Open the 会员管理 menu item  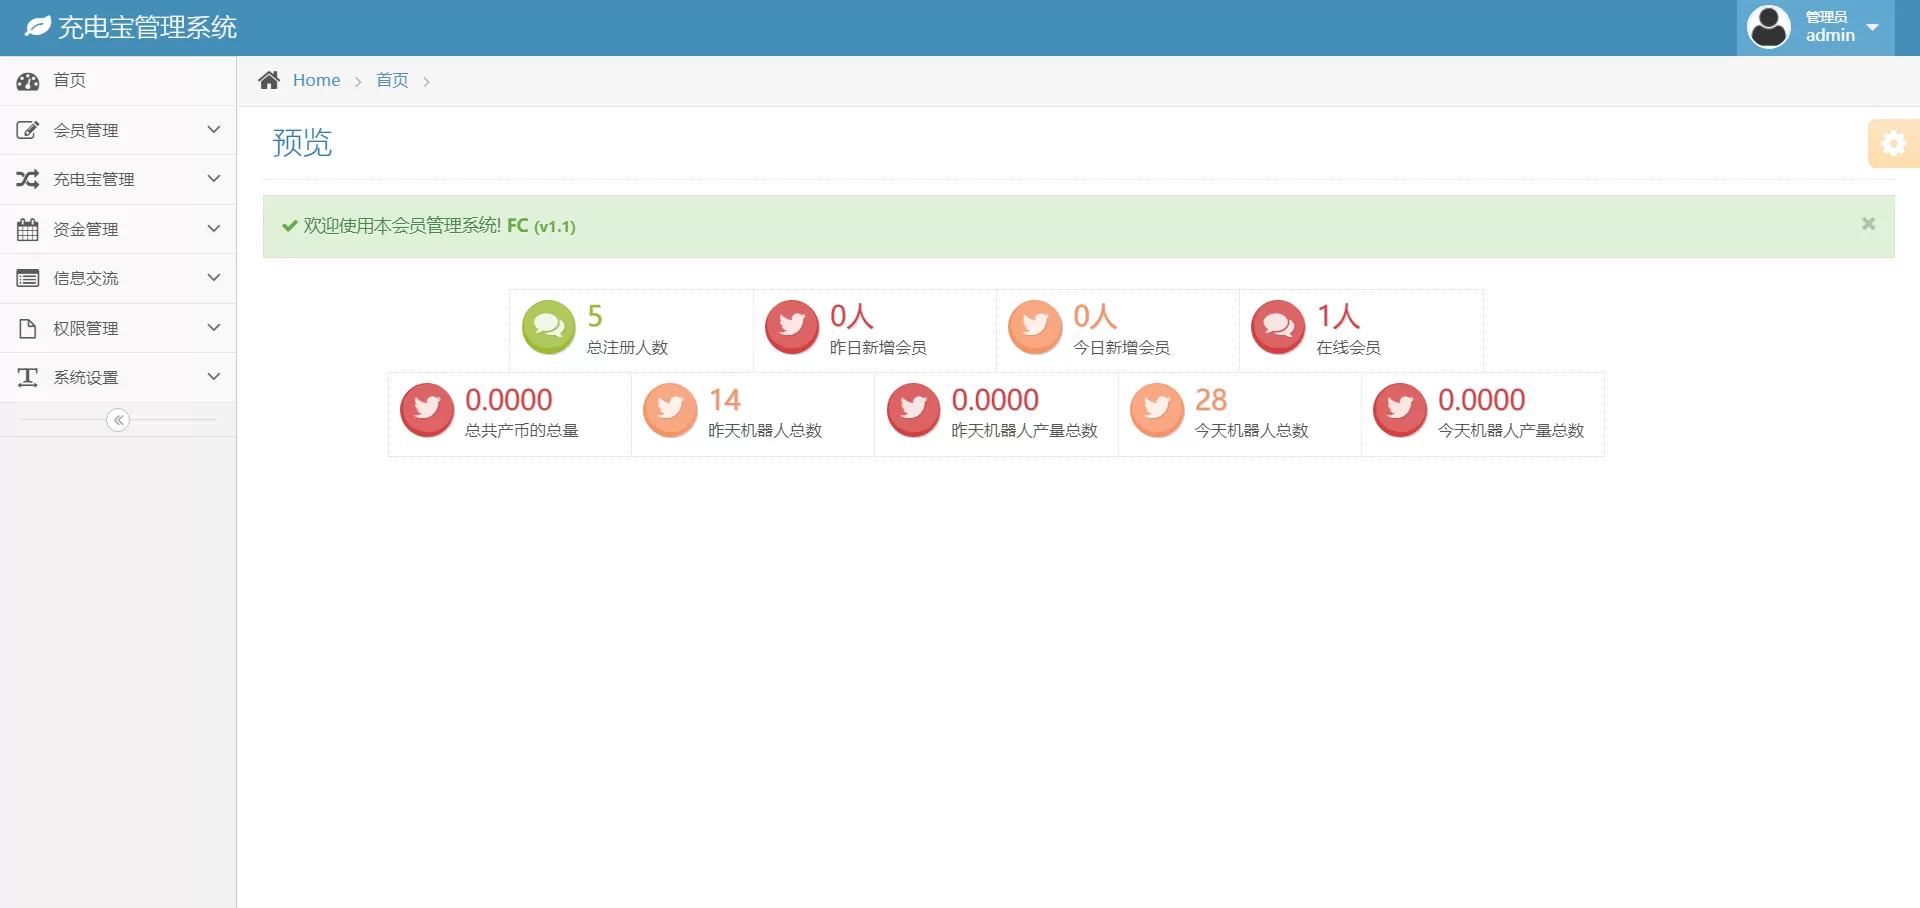coord(118,130)
